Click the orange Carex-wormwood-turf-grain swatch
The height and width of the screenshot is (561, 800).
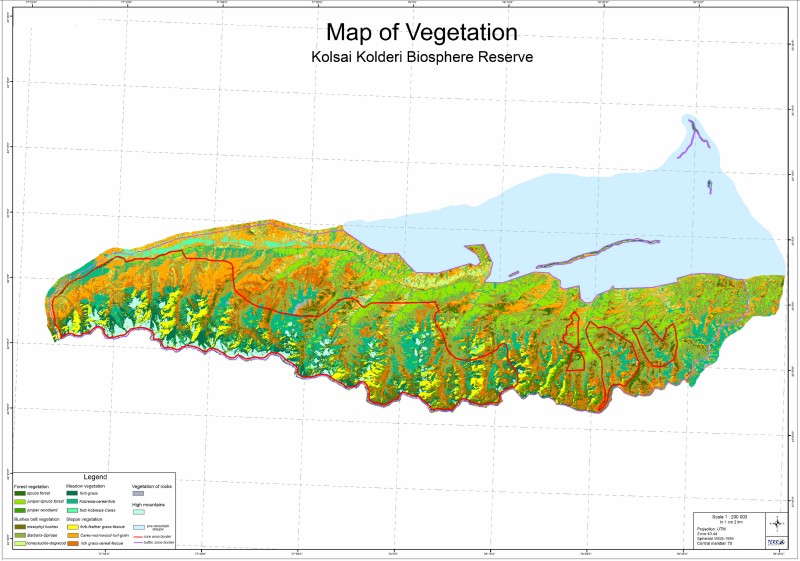[x=72, y=535]
